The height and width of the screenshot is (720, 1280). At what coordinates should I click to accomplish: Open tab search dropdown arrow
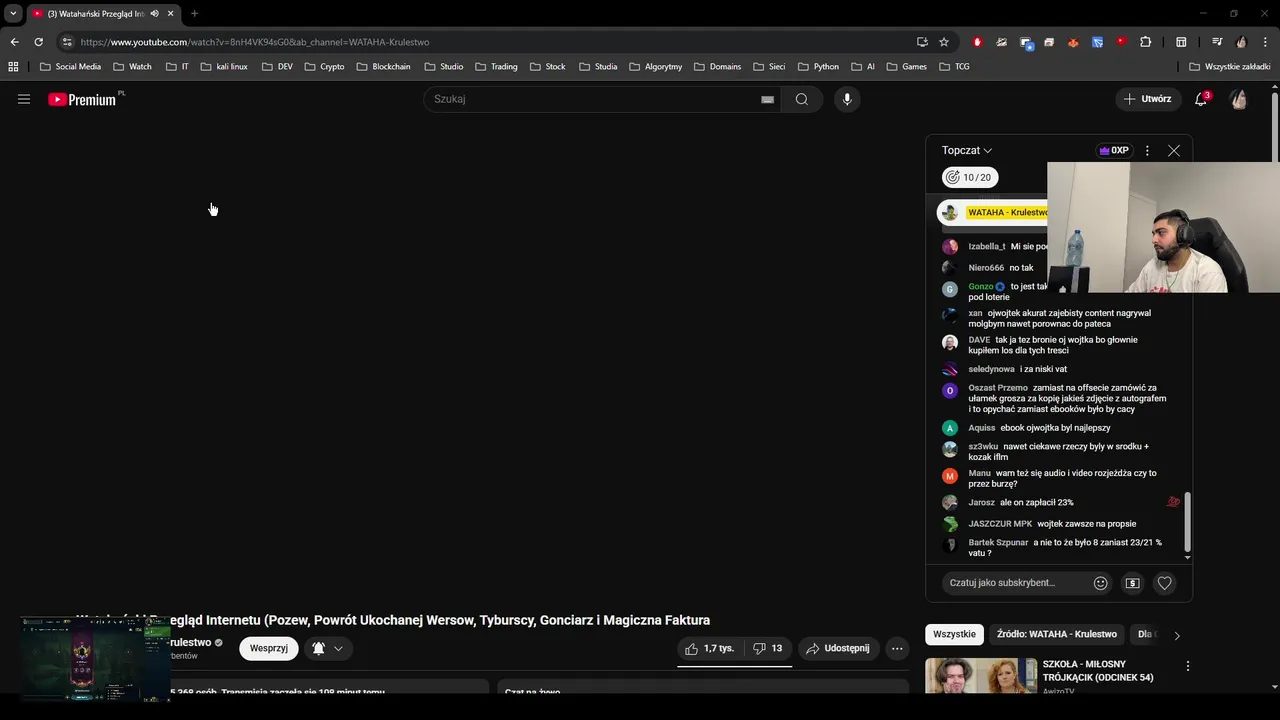[13, 14]
